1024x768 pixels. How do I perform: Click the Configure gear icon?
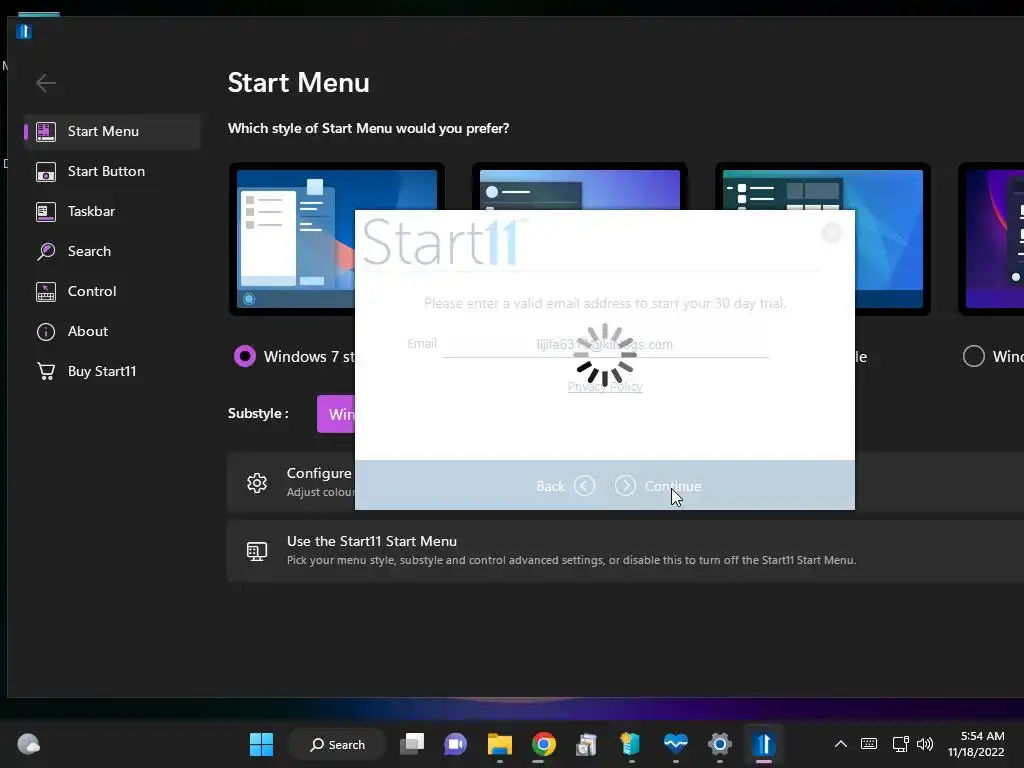[257, 483]
